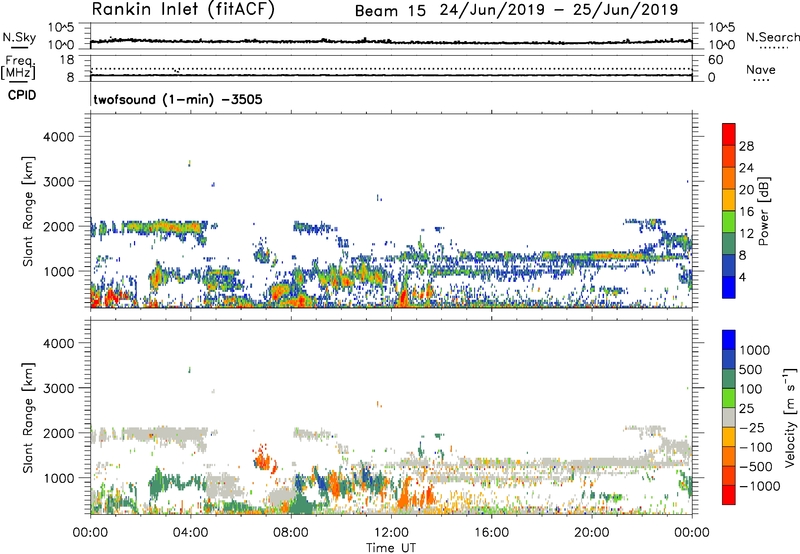
Task: Click the frequency axis label 18
Action: point(67,60)
